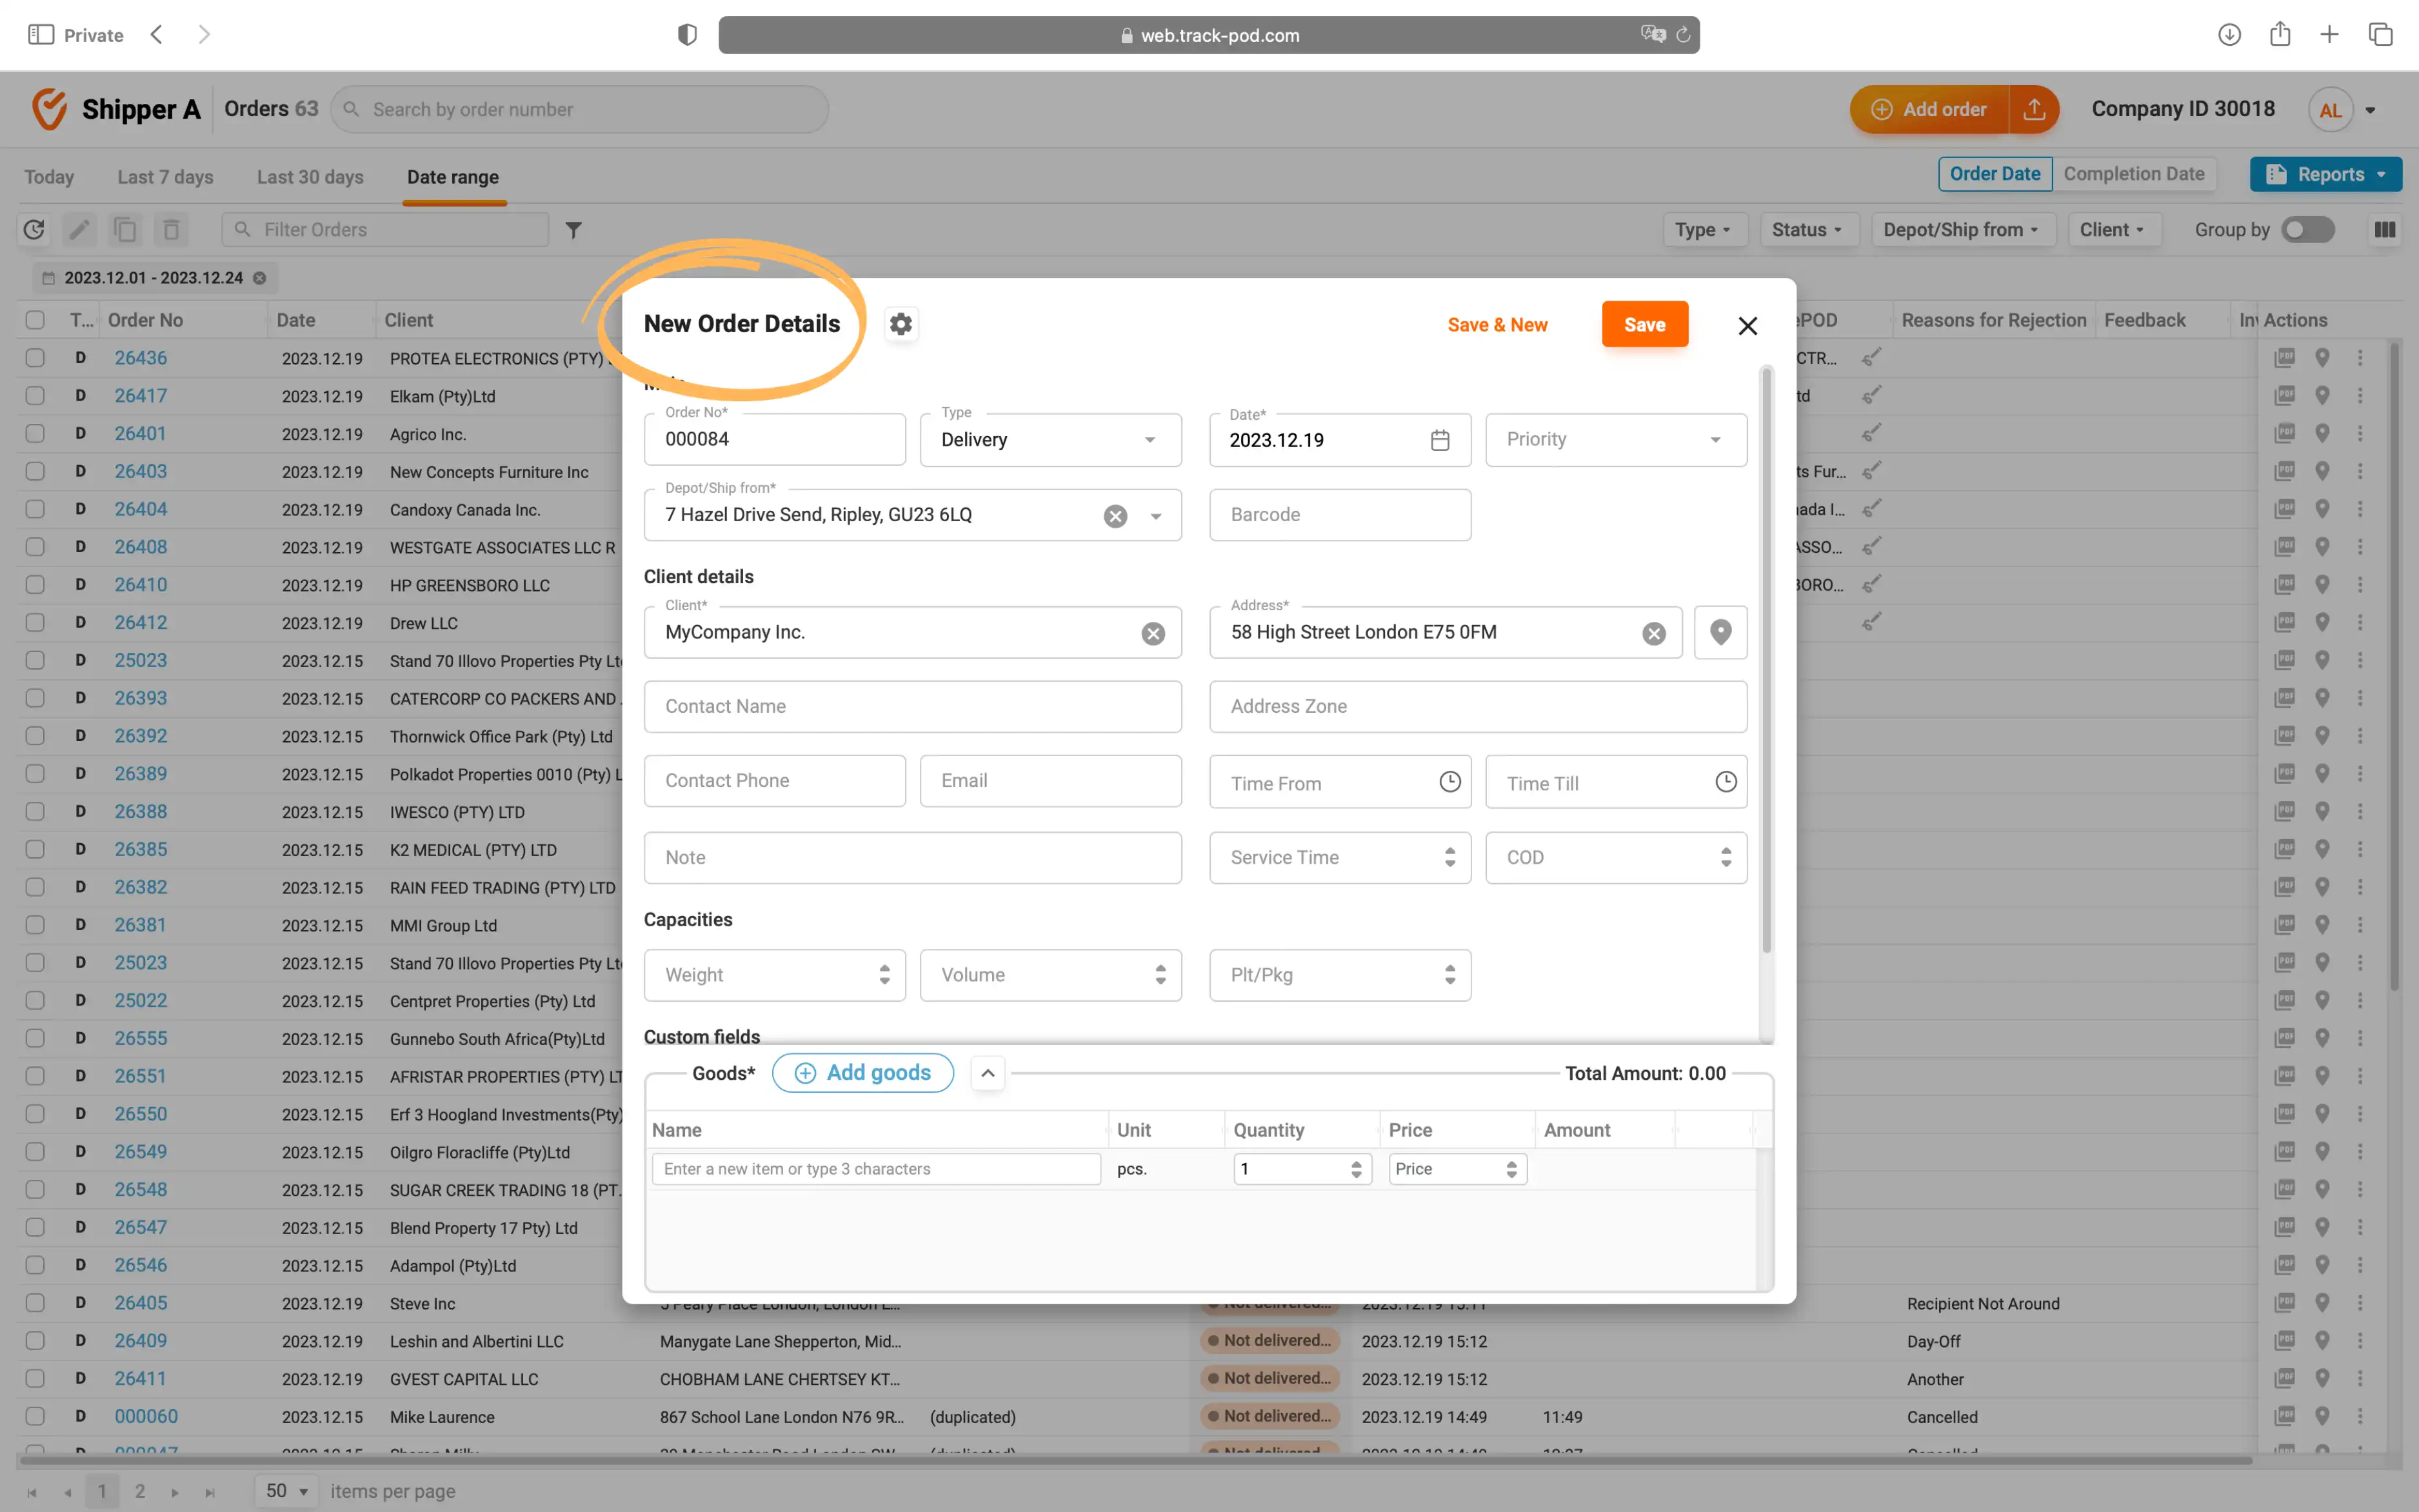Click the orange Save button
The width and height of the screenshot is (2419, 1512).
1645,324
